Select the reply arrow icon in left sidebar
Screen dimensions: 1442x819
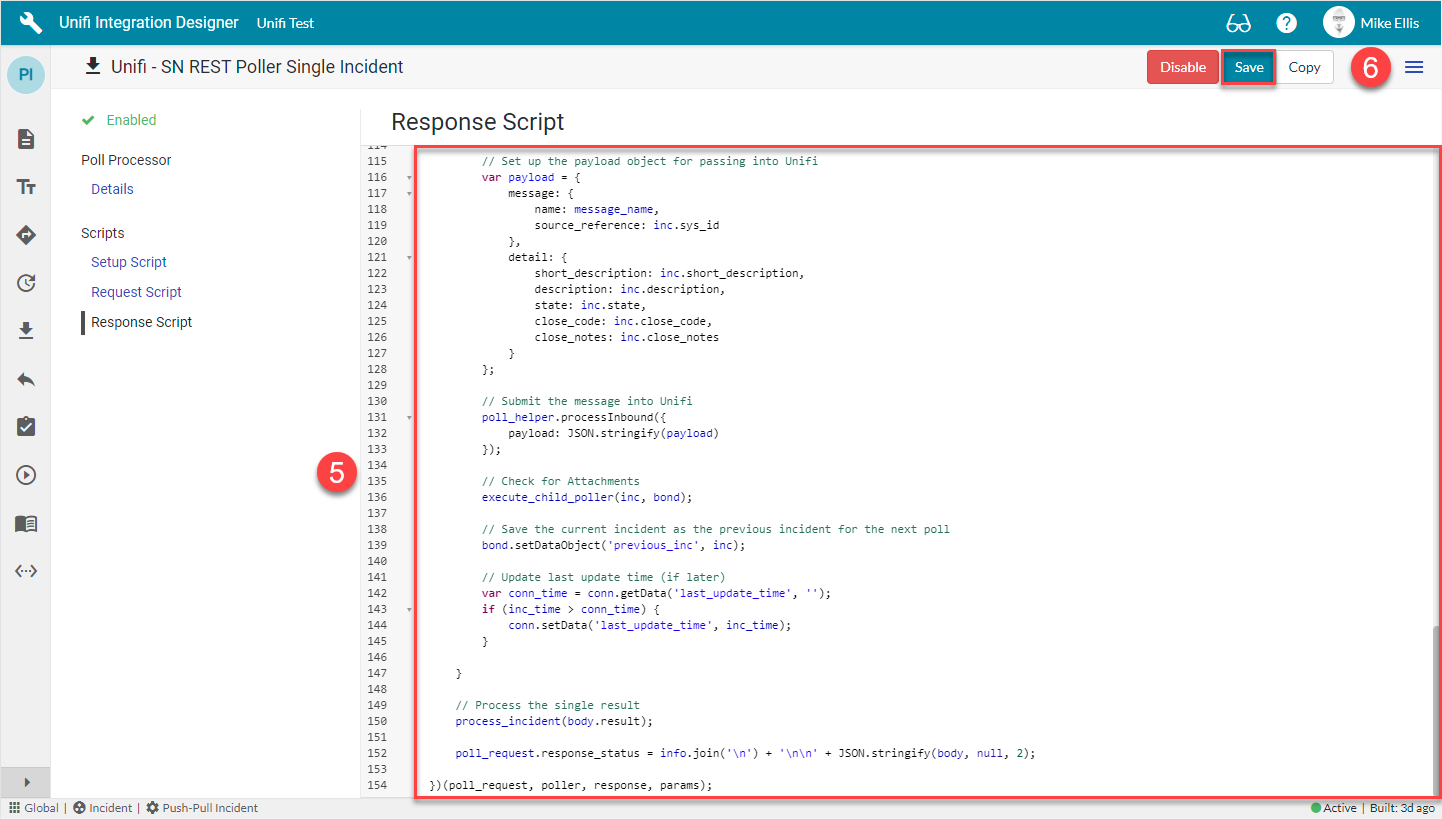(x=25, y=378)
